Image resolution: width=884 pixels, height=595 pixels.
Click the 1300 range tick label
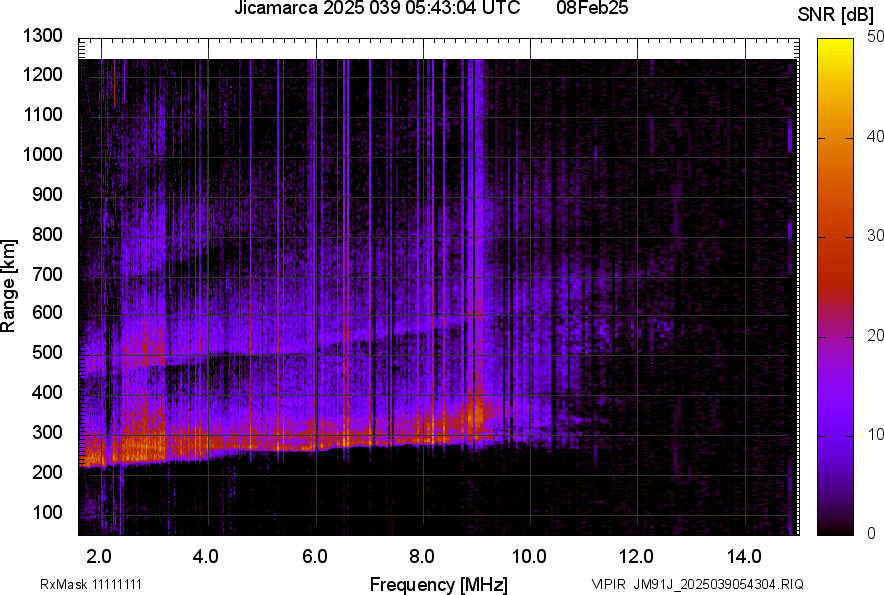(43, 36)
